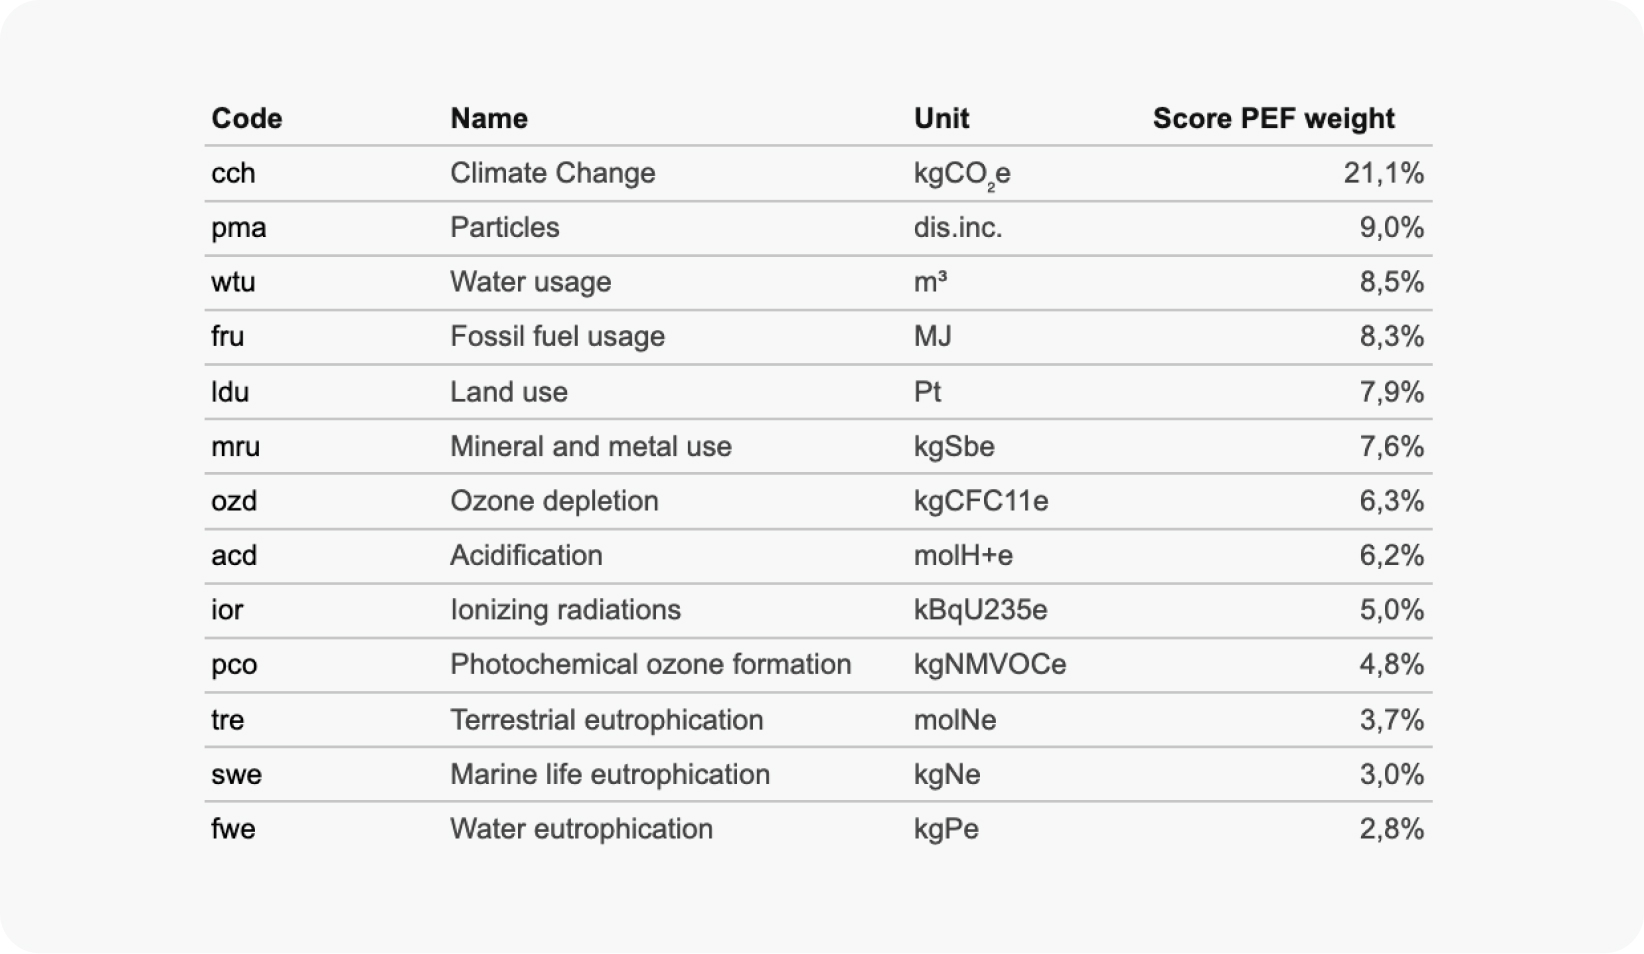This screenshot has width=1644, height=954.
Task: Select the 2,8% weight value
Action: tap(1391, 828)
